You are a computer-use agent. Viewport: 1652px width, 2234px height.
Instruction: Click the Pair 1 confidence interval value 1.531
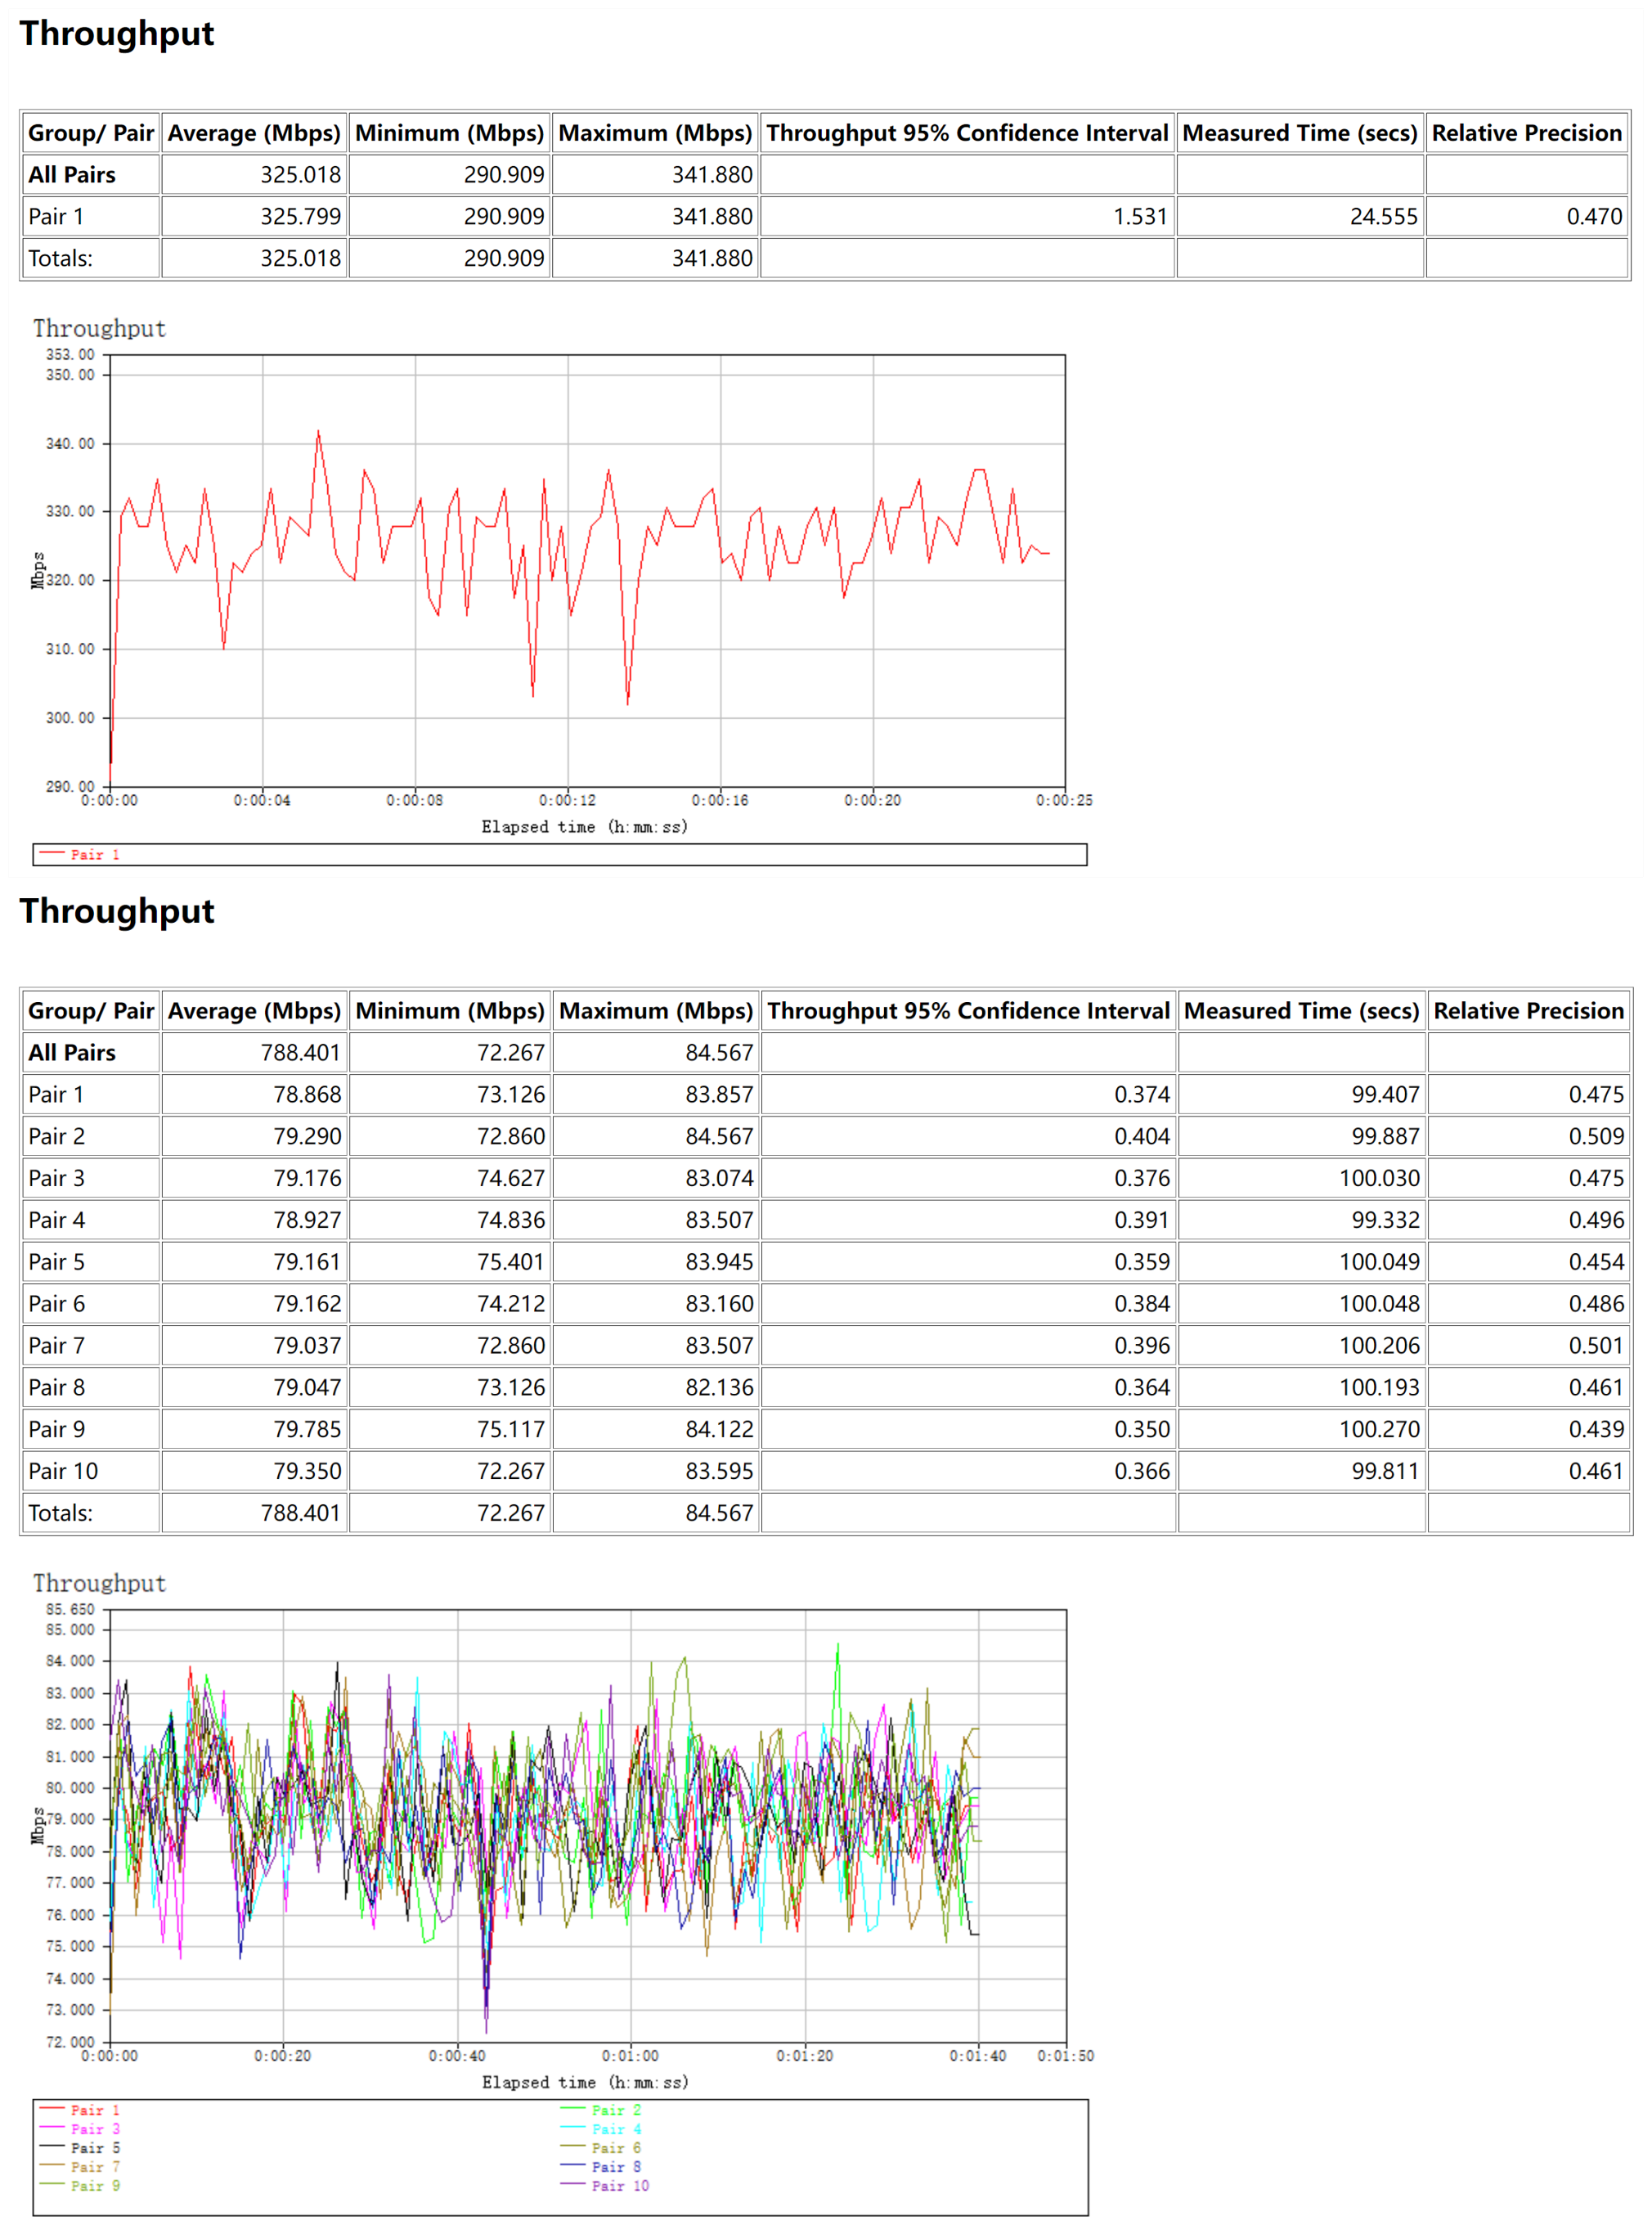point(1139,216)
